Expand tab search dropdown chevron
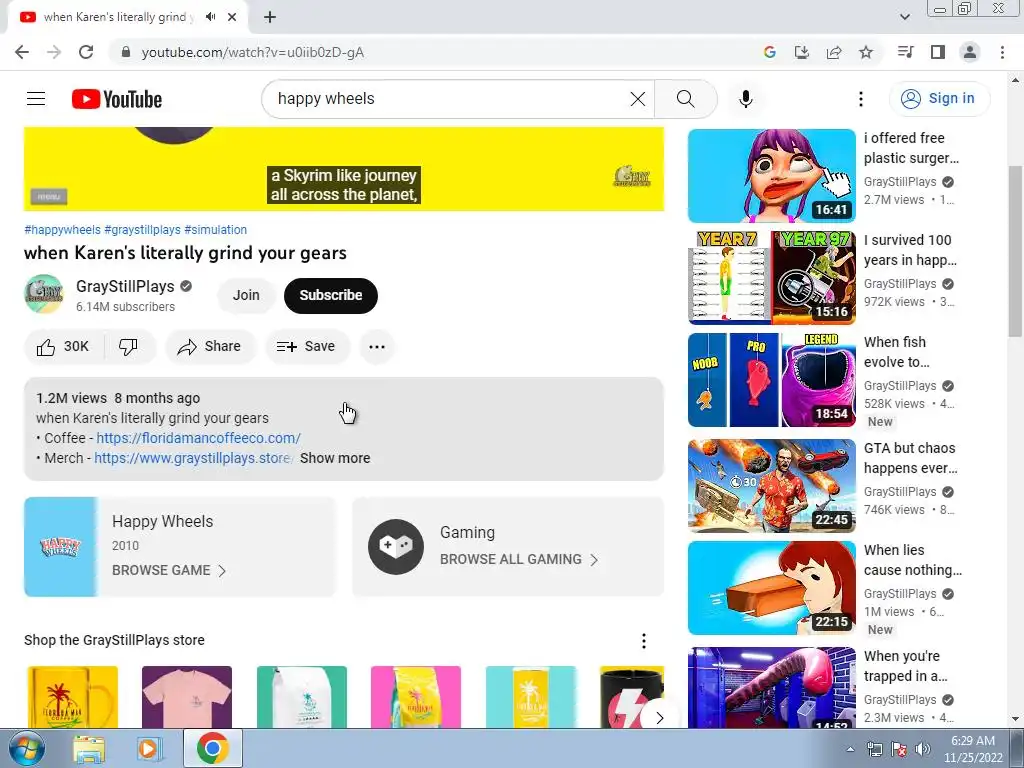Screen dimensions: 1024x768 (904, 17)
